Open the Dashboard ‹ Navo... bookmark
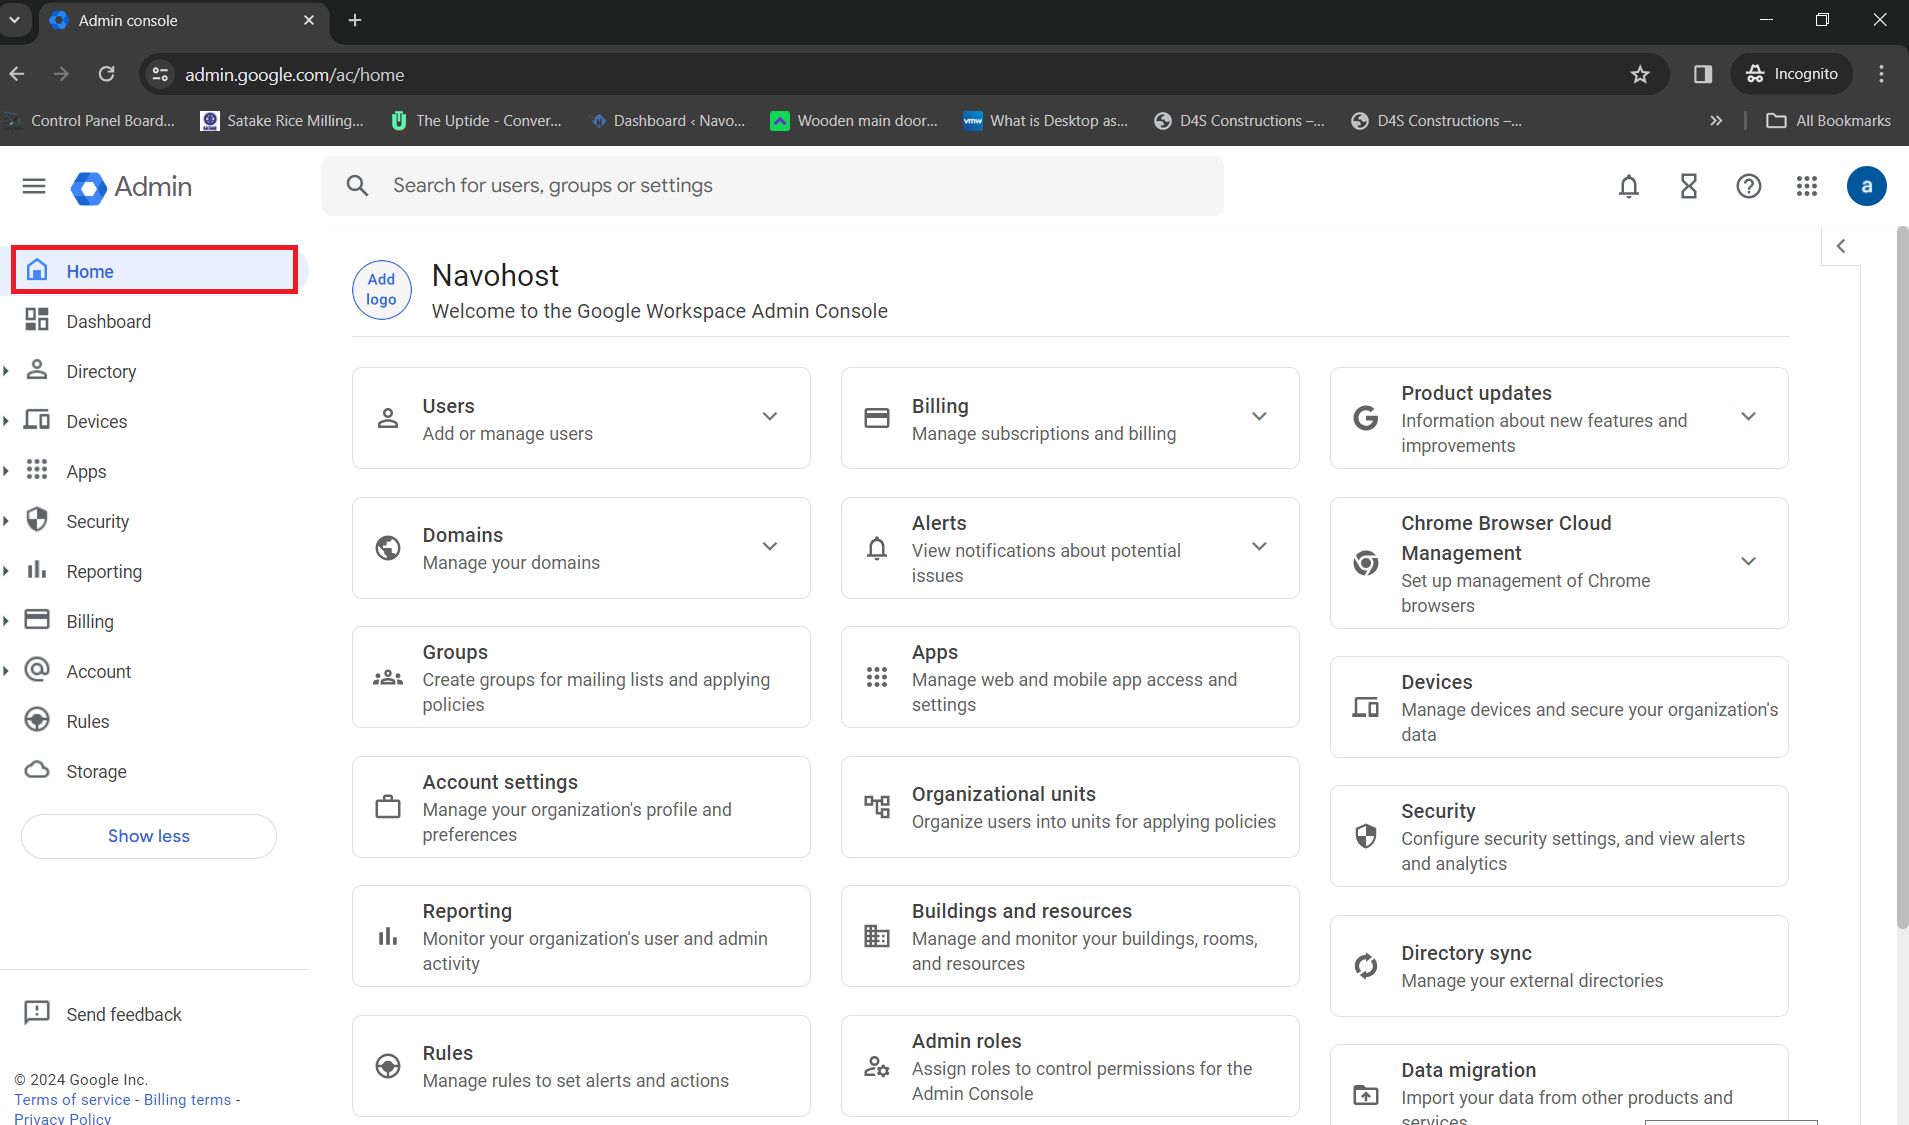Image resolution: width=1909 pixels, height=1125 pixels. tap(668, 121)
